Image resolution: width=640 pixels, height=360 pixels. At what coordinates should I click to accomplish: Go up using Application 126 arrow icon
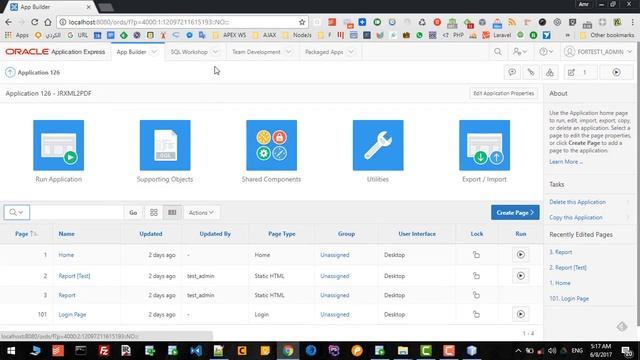click(x=10, y=72)
